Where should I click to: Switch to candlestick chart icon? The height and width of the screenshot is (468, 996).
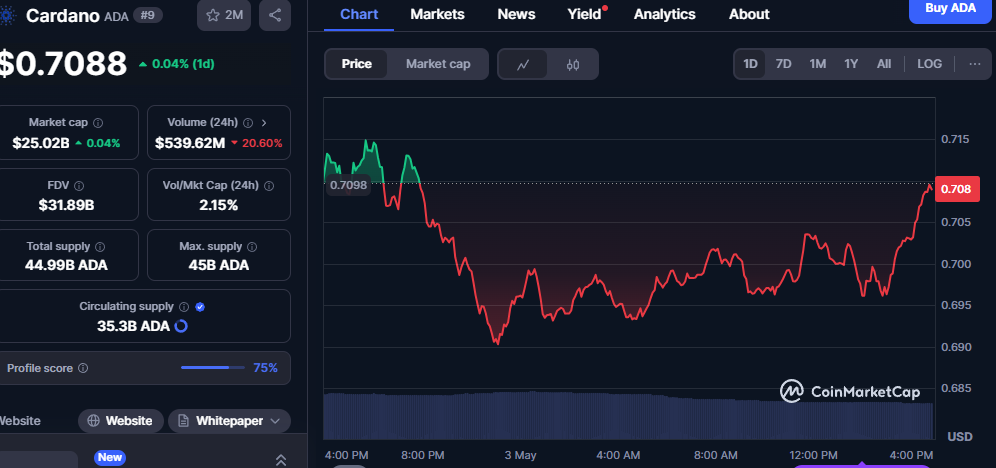click(573, 64)
